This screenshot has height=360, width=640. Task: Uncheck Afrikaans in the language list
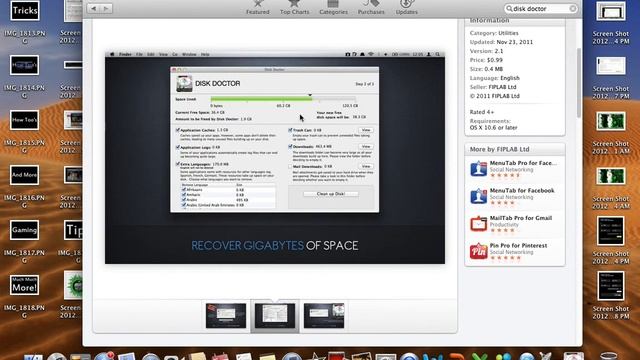[x=184, y=190]
